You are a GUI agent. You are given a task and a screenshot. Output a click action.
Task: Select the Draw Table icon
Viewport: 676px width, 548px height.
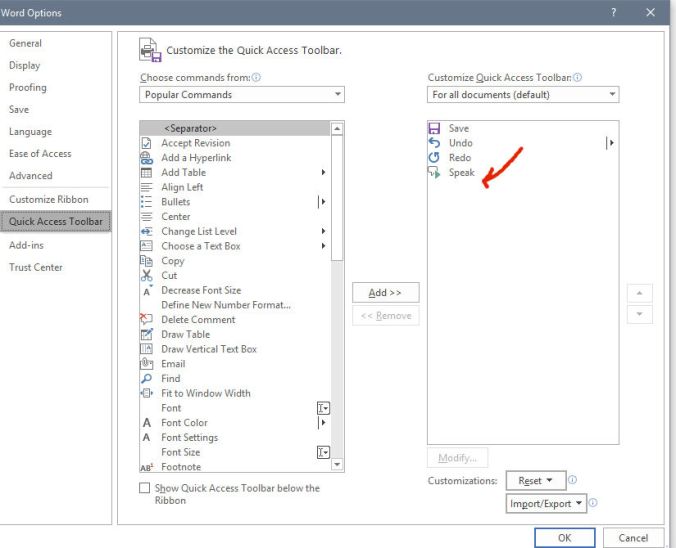(x=147, y=335)
